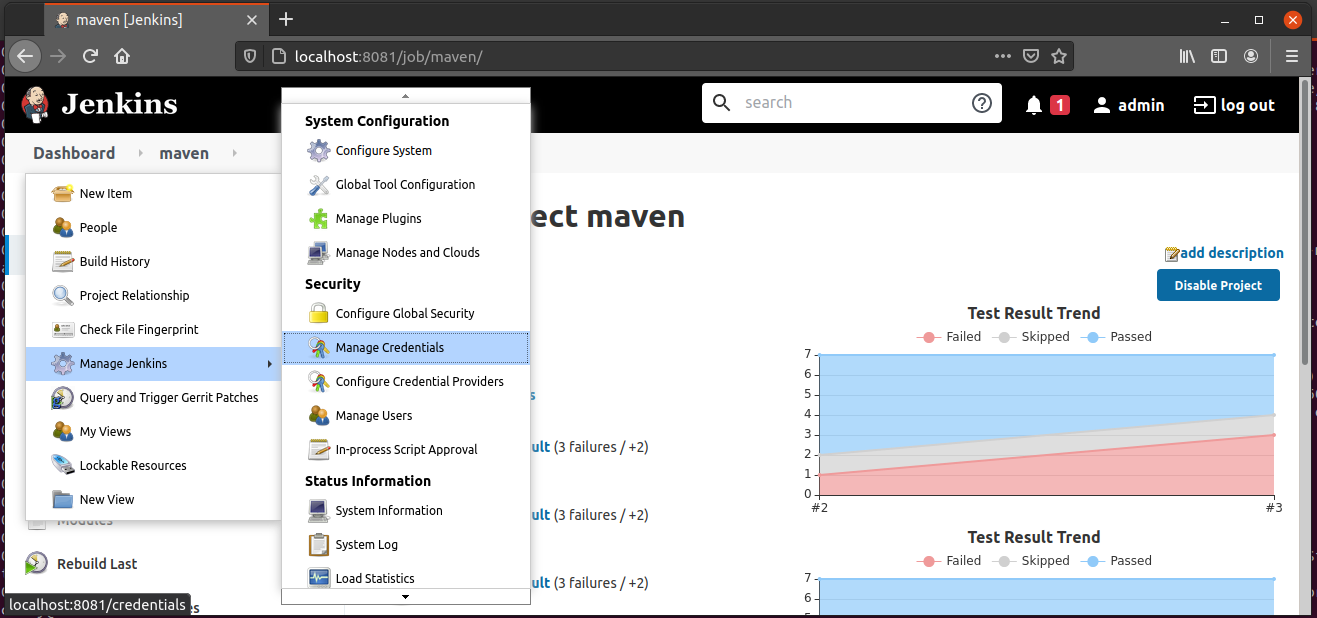Bookmark this page with star icon
This screenshot has height=618, width=1317.
click(1059, 56)
